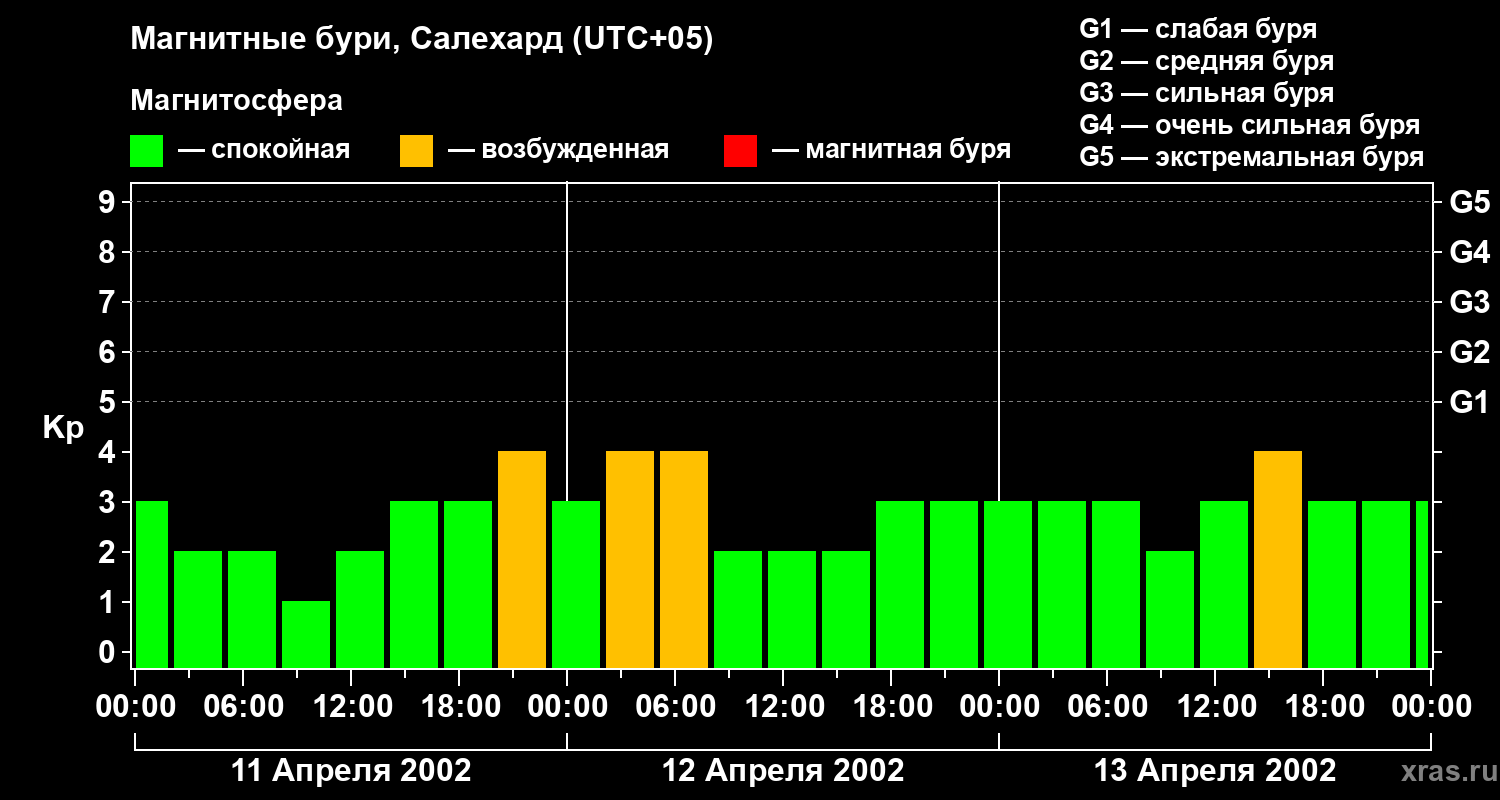This screenshot has height=800, width=1500.
Task: Click the right-axis 'G3' label
Action: click(1469, 303)
